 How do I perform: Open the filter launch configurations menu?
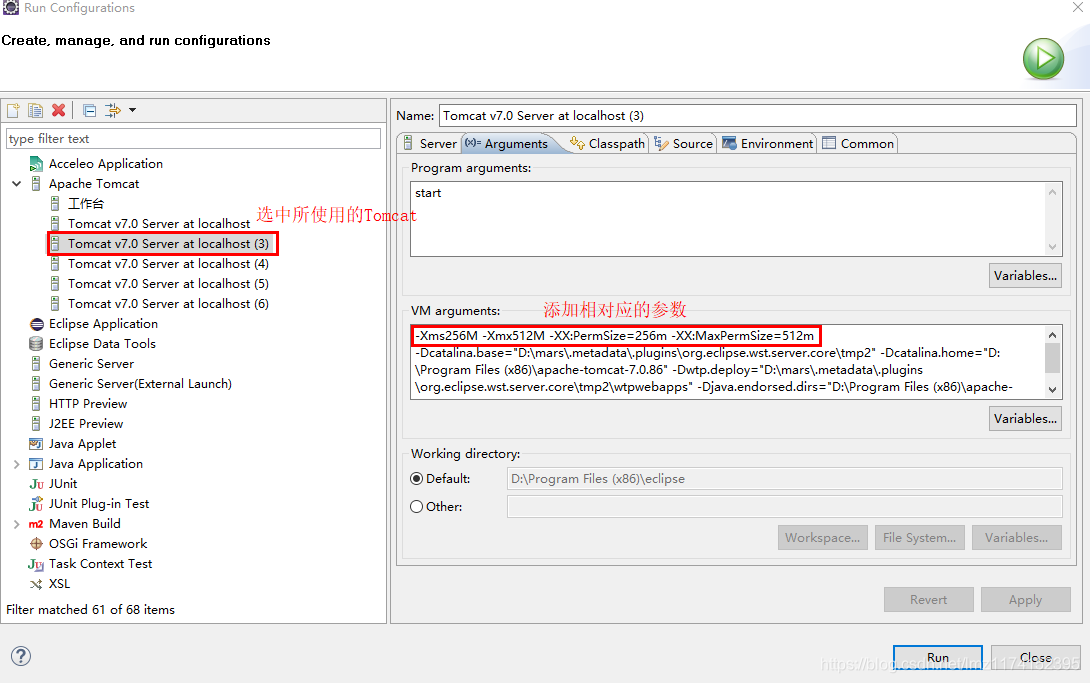(x=112, y=110)
